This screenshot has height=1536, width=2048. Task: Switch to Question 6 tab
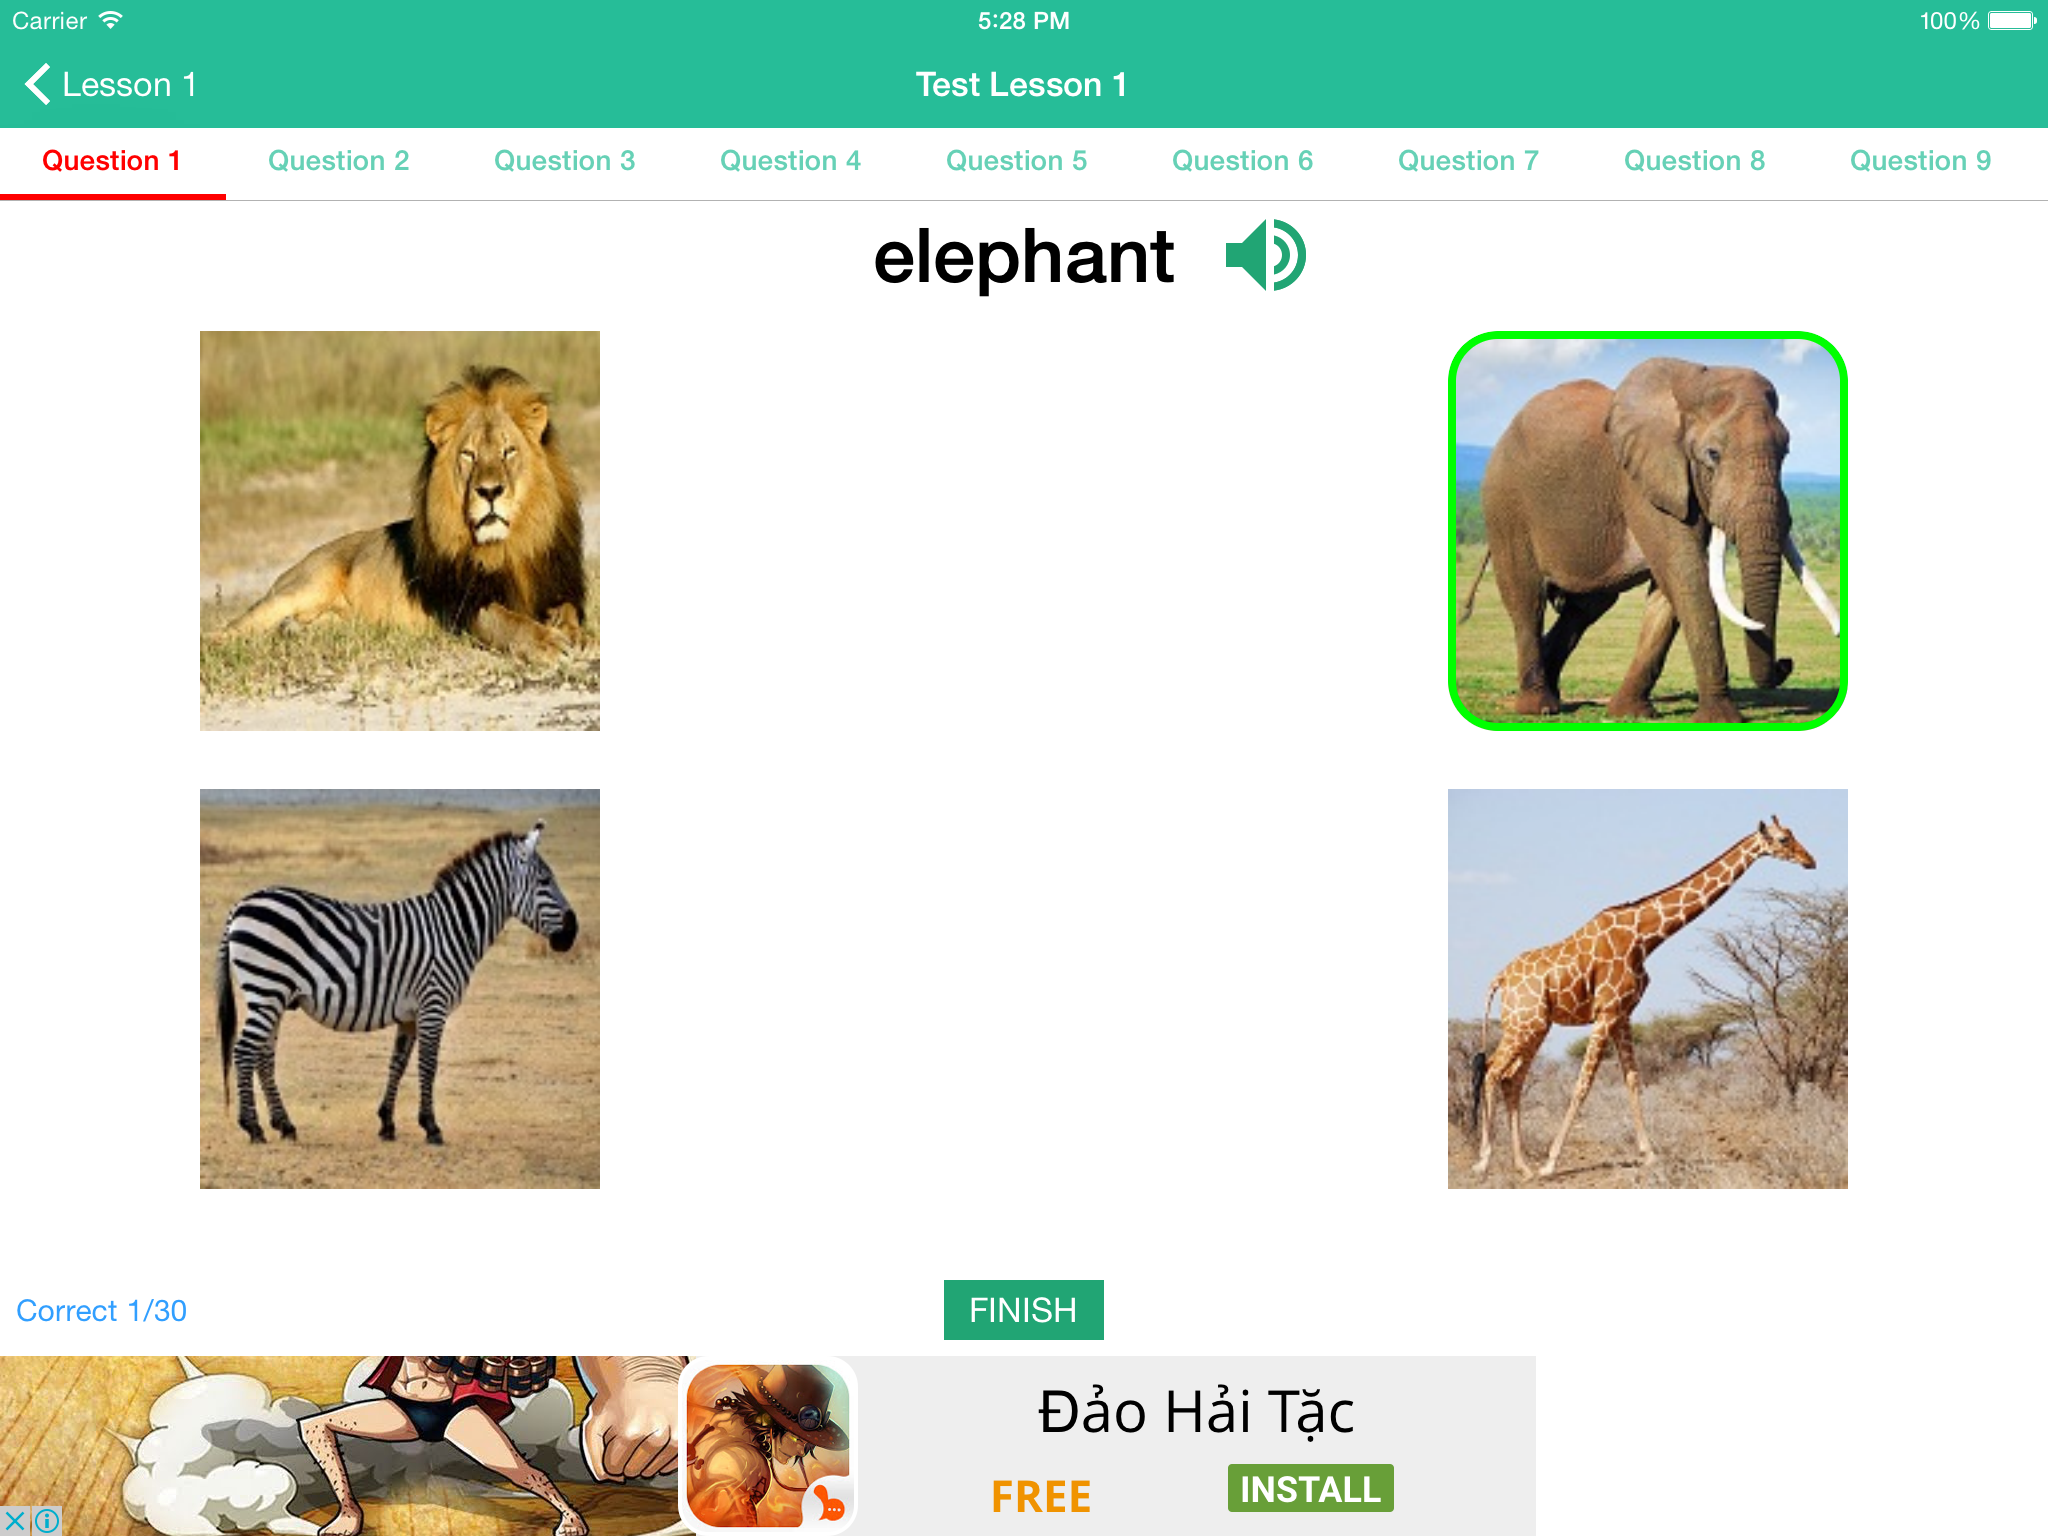(x=1242, y=161)
